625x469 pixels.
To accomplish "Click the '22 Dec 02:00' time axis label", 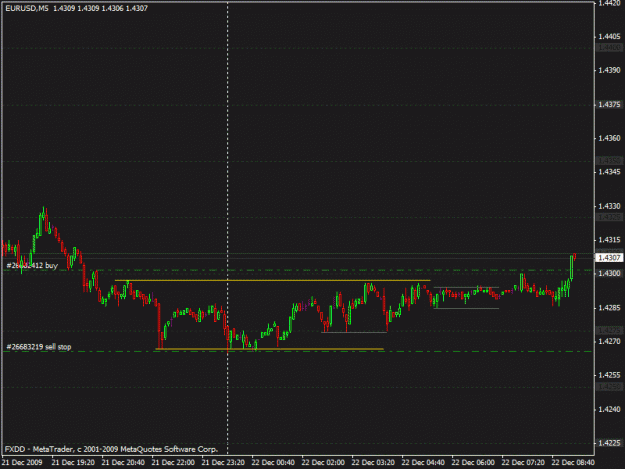I will click(x=323, y=462).
